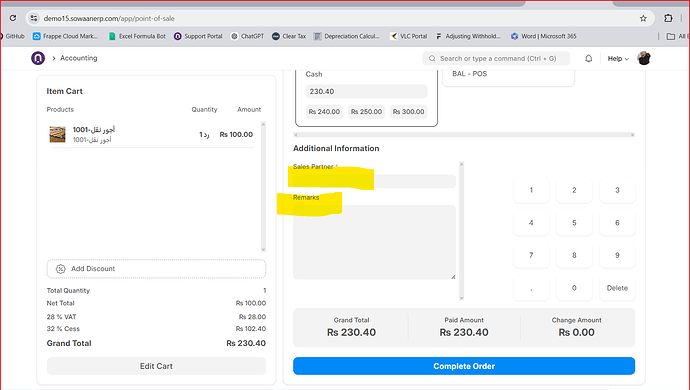Open the Word | Microsoft 365 bookmark

543,36
